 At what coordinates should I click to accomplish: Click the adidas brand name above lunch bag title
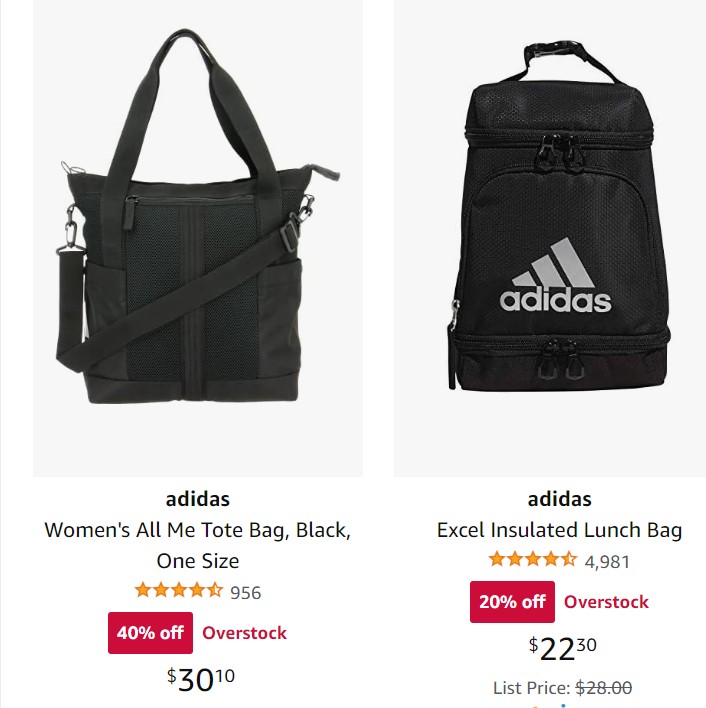[x=559, y=499]
